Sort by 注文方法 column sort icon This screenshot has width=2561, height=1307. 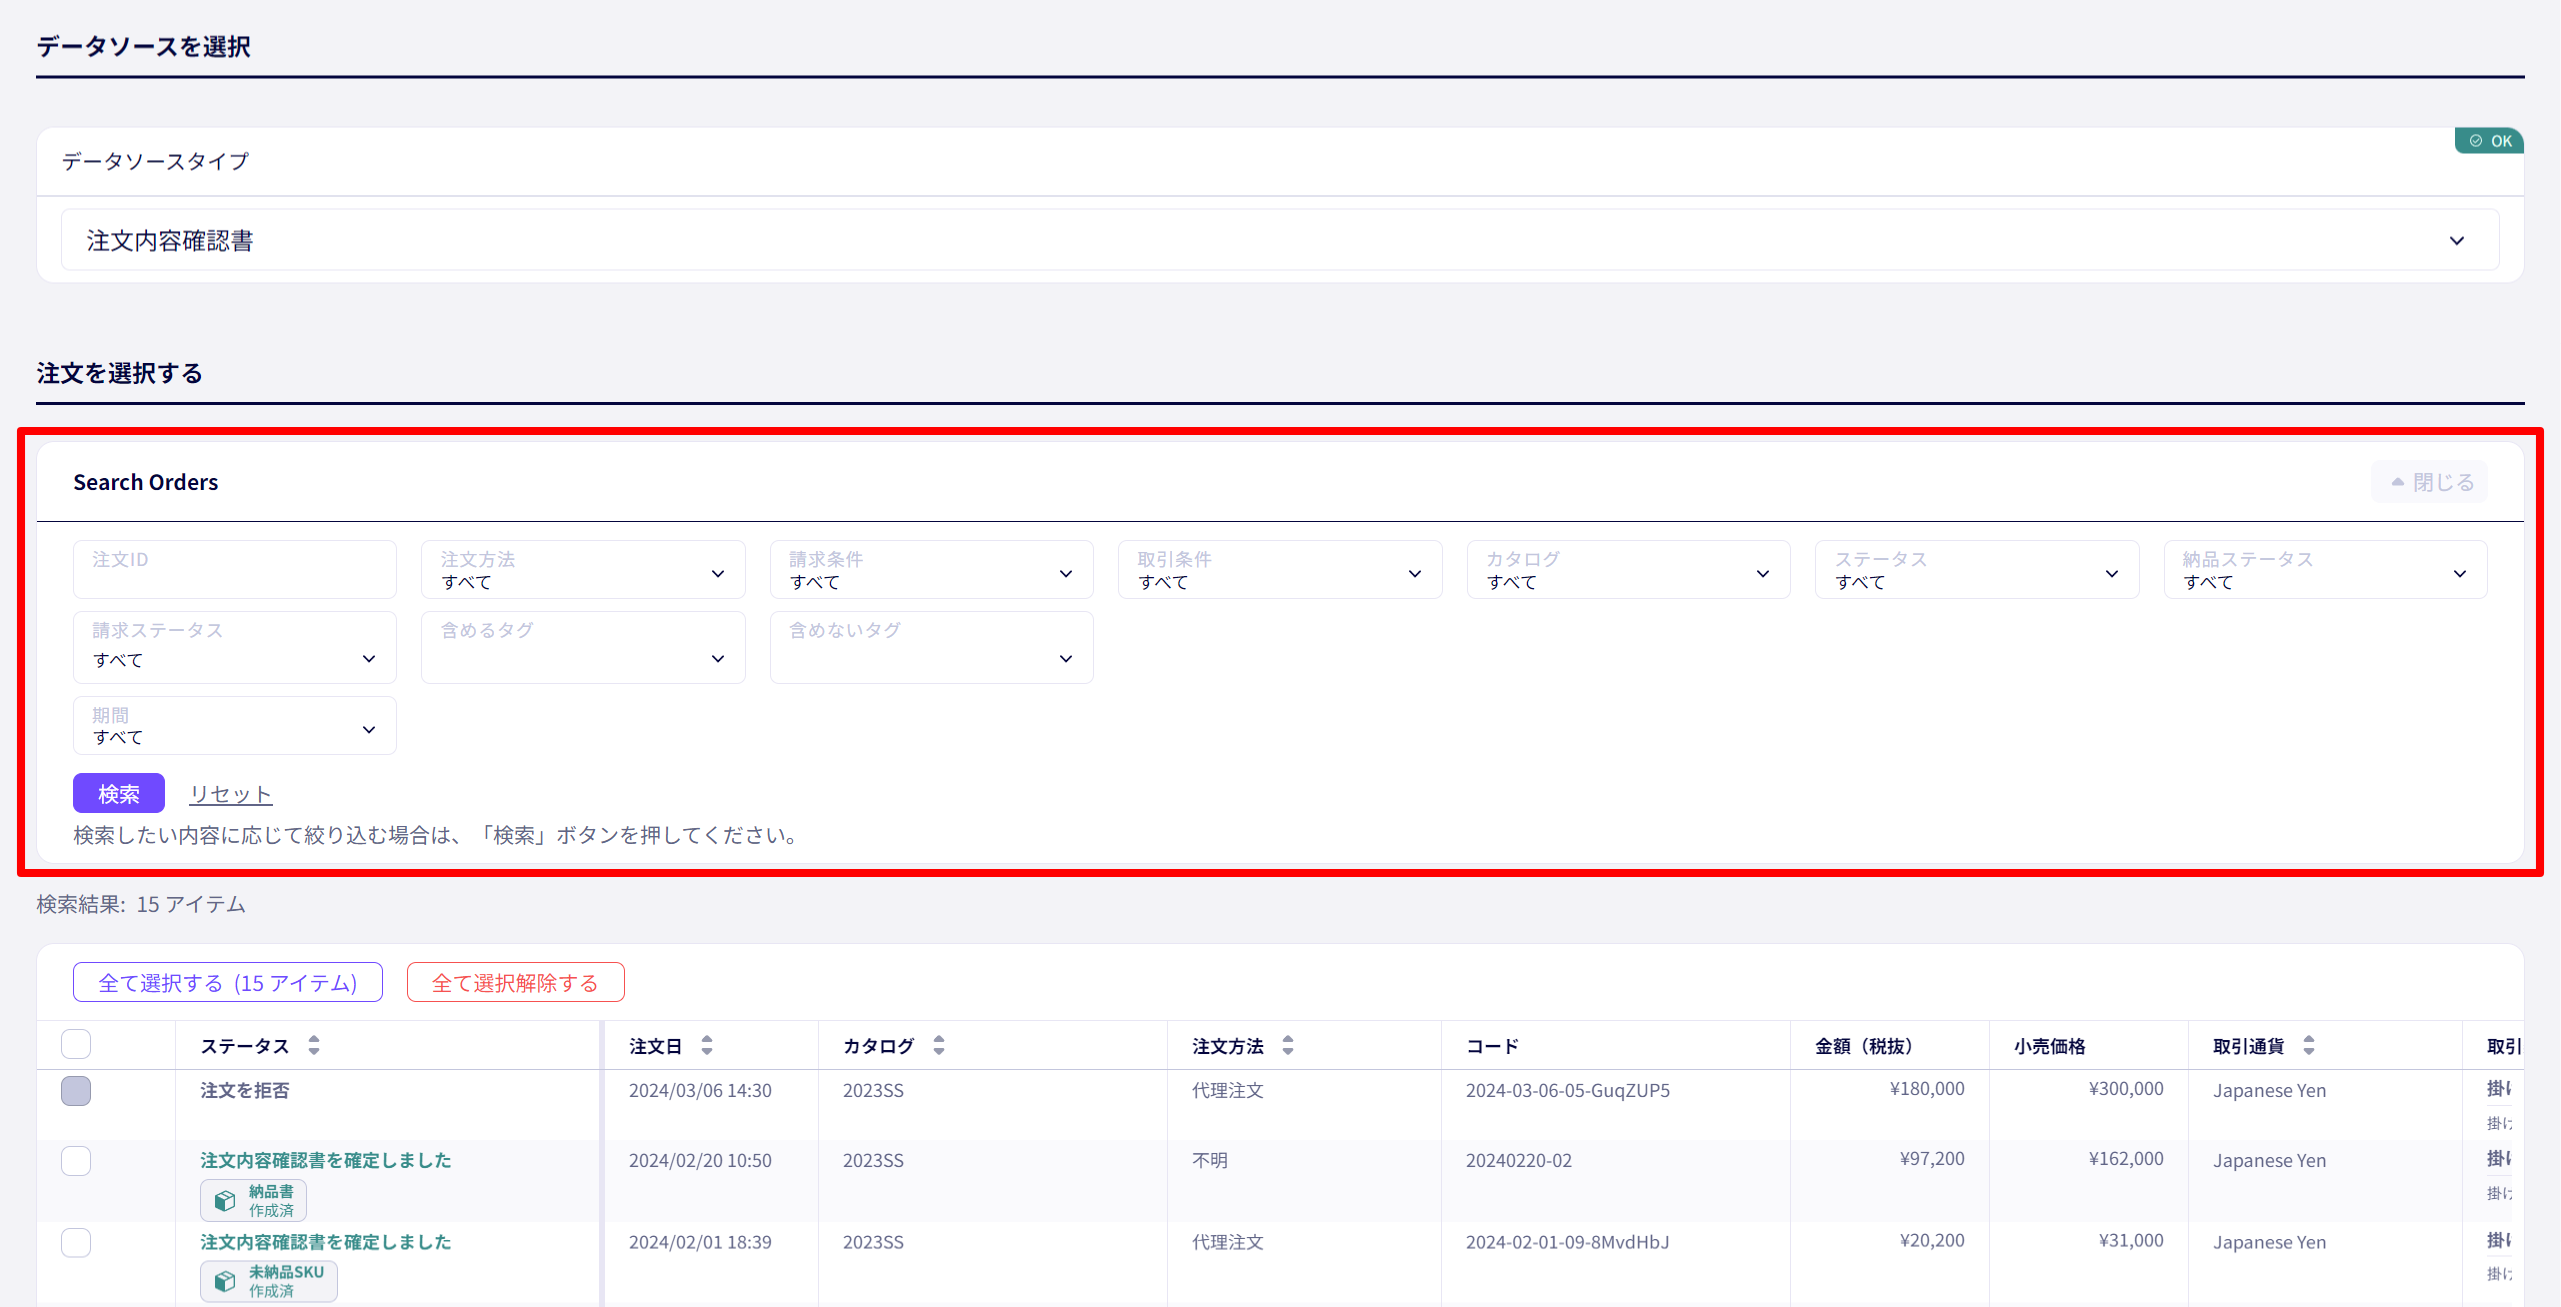click(x=1288, y=1046)
